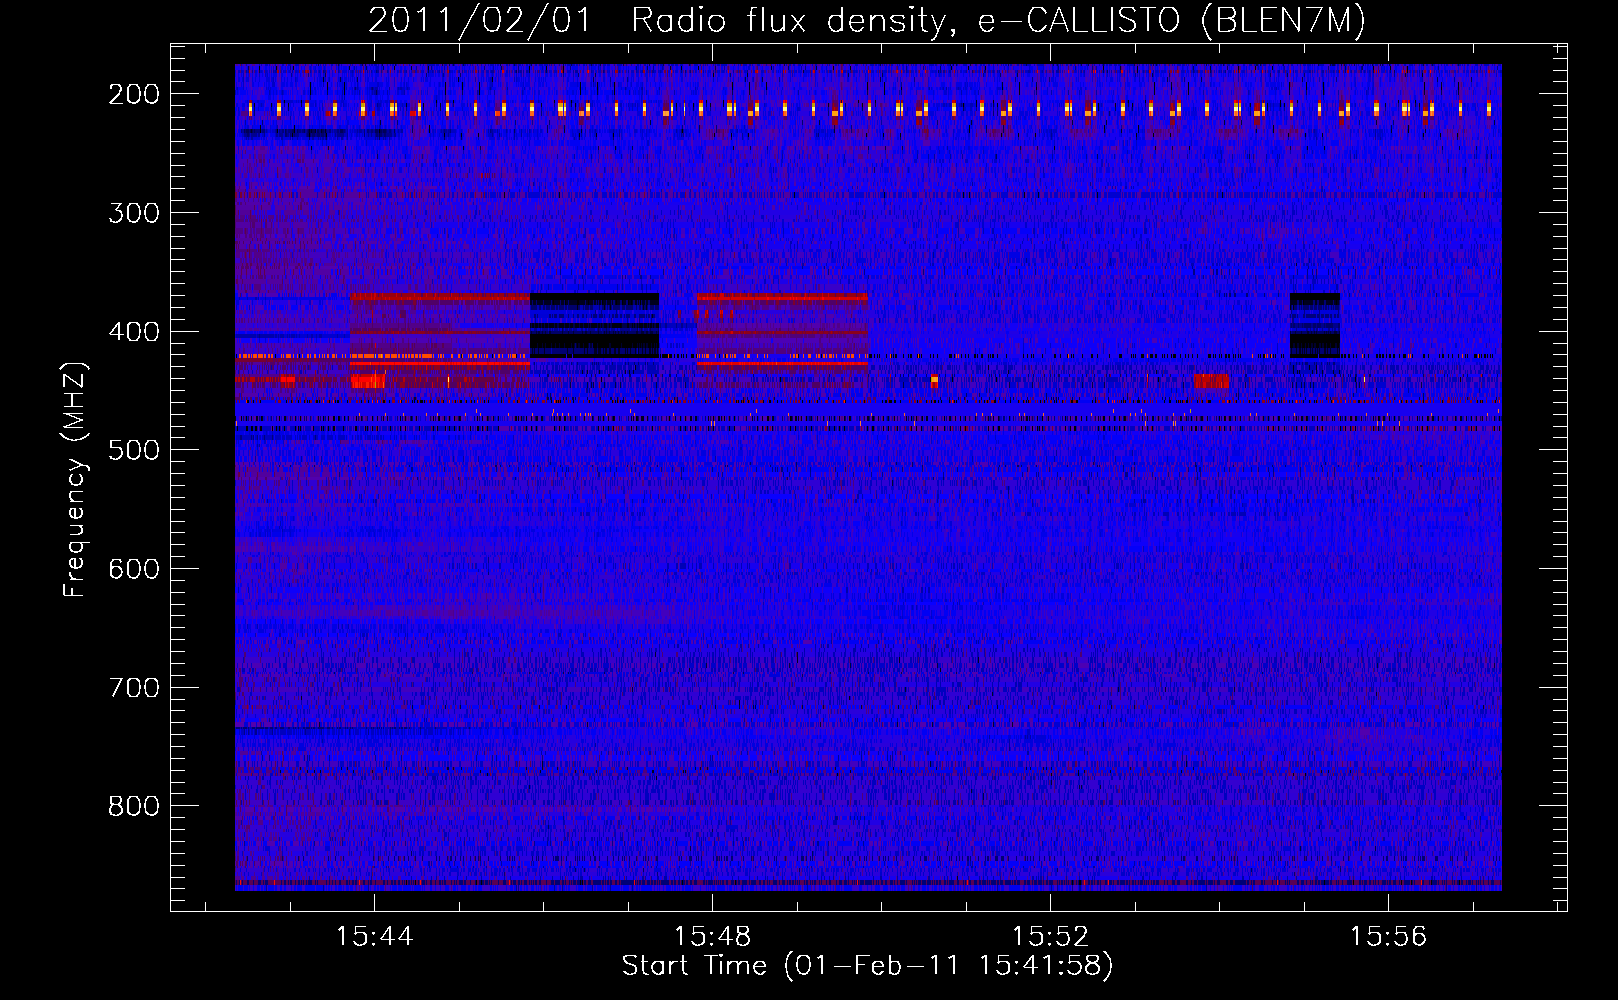Click the 15:44 time tick label
The height and width of the screenshot is (1000, 1618).
[x=374, y=937]
